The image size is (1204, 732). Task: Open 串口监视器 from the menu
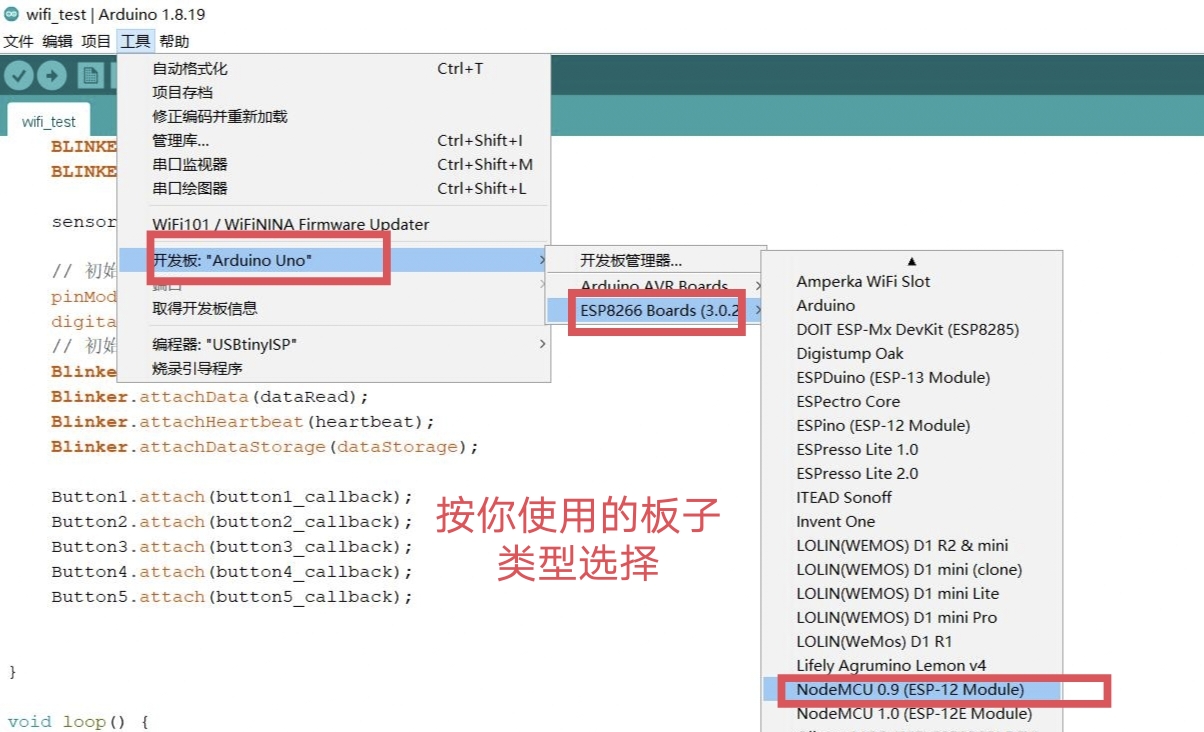[334, 164]
